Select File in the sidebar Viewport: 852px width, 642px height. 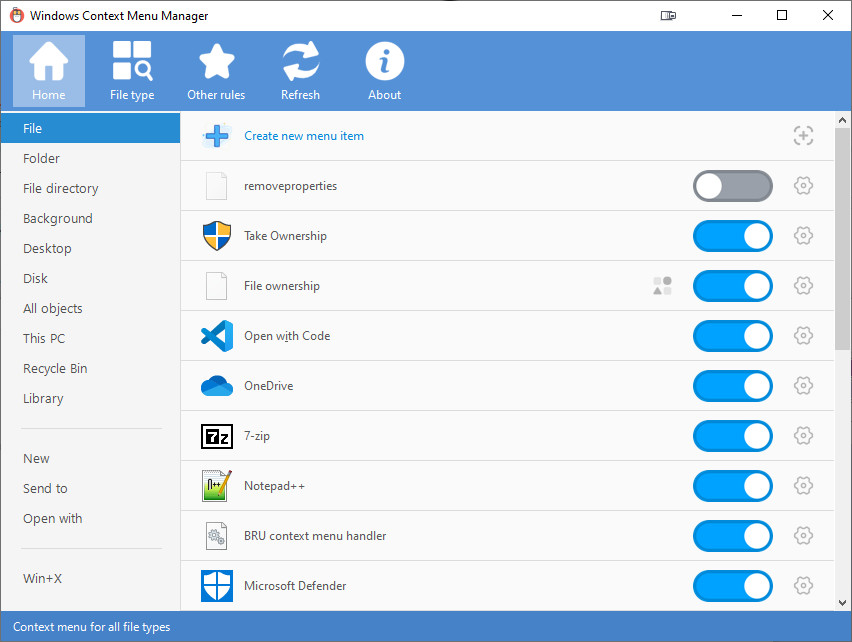tap(90, 128)
